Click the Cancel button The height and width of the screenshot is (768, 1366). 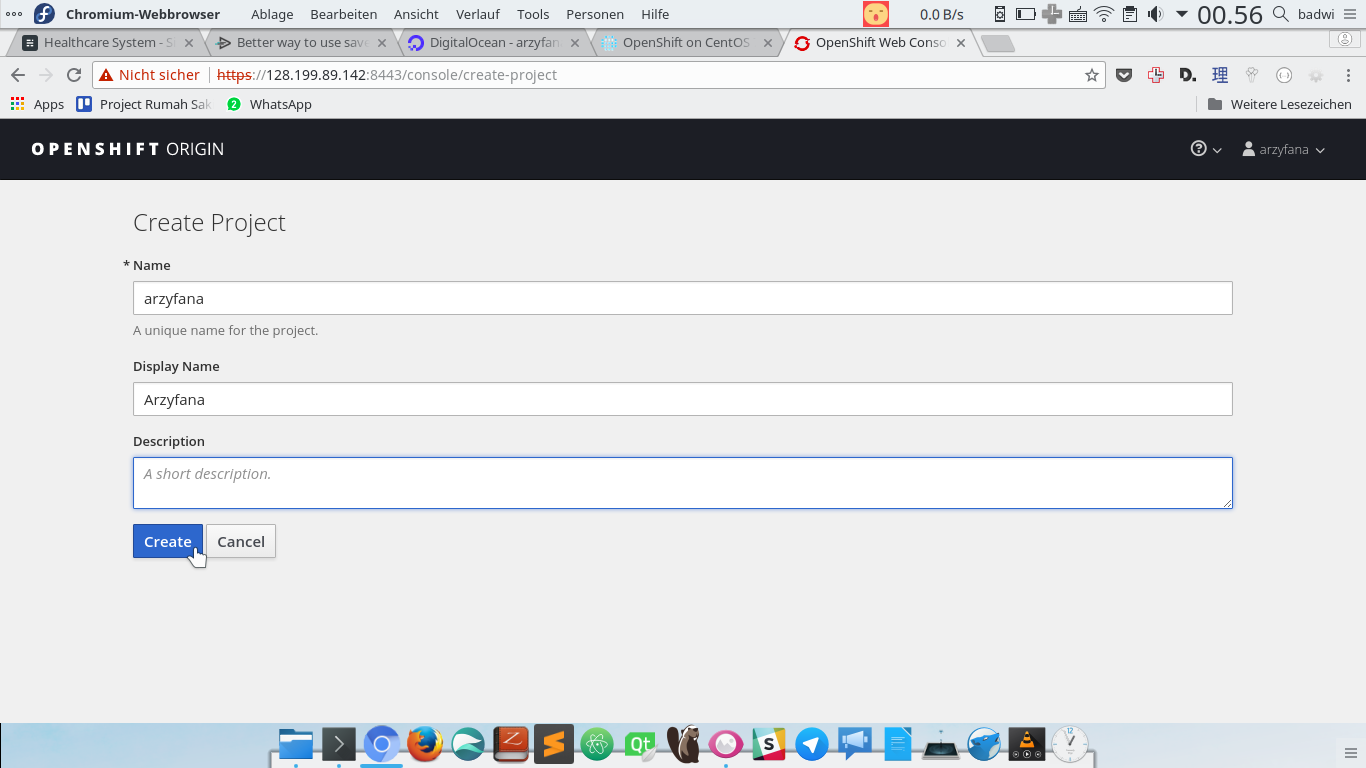coord(241,541)
